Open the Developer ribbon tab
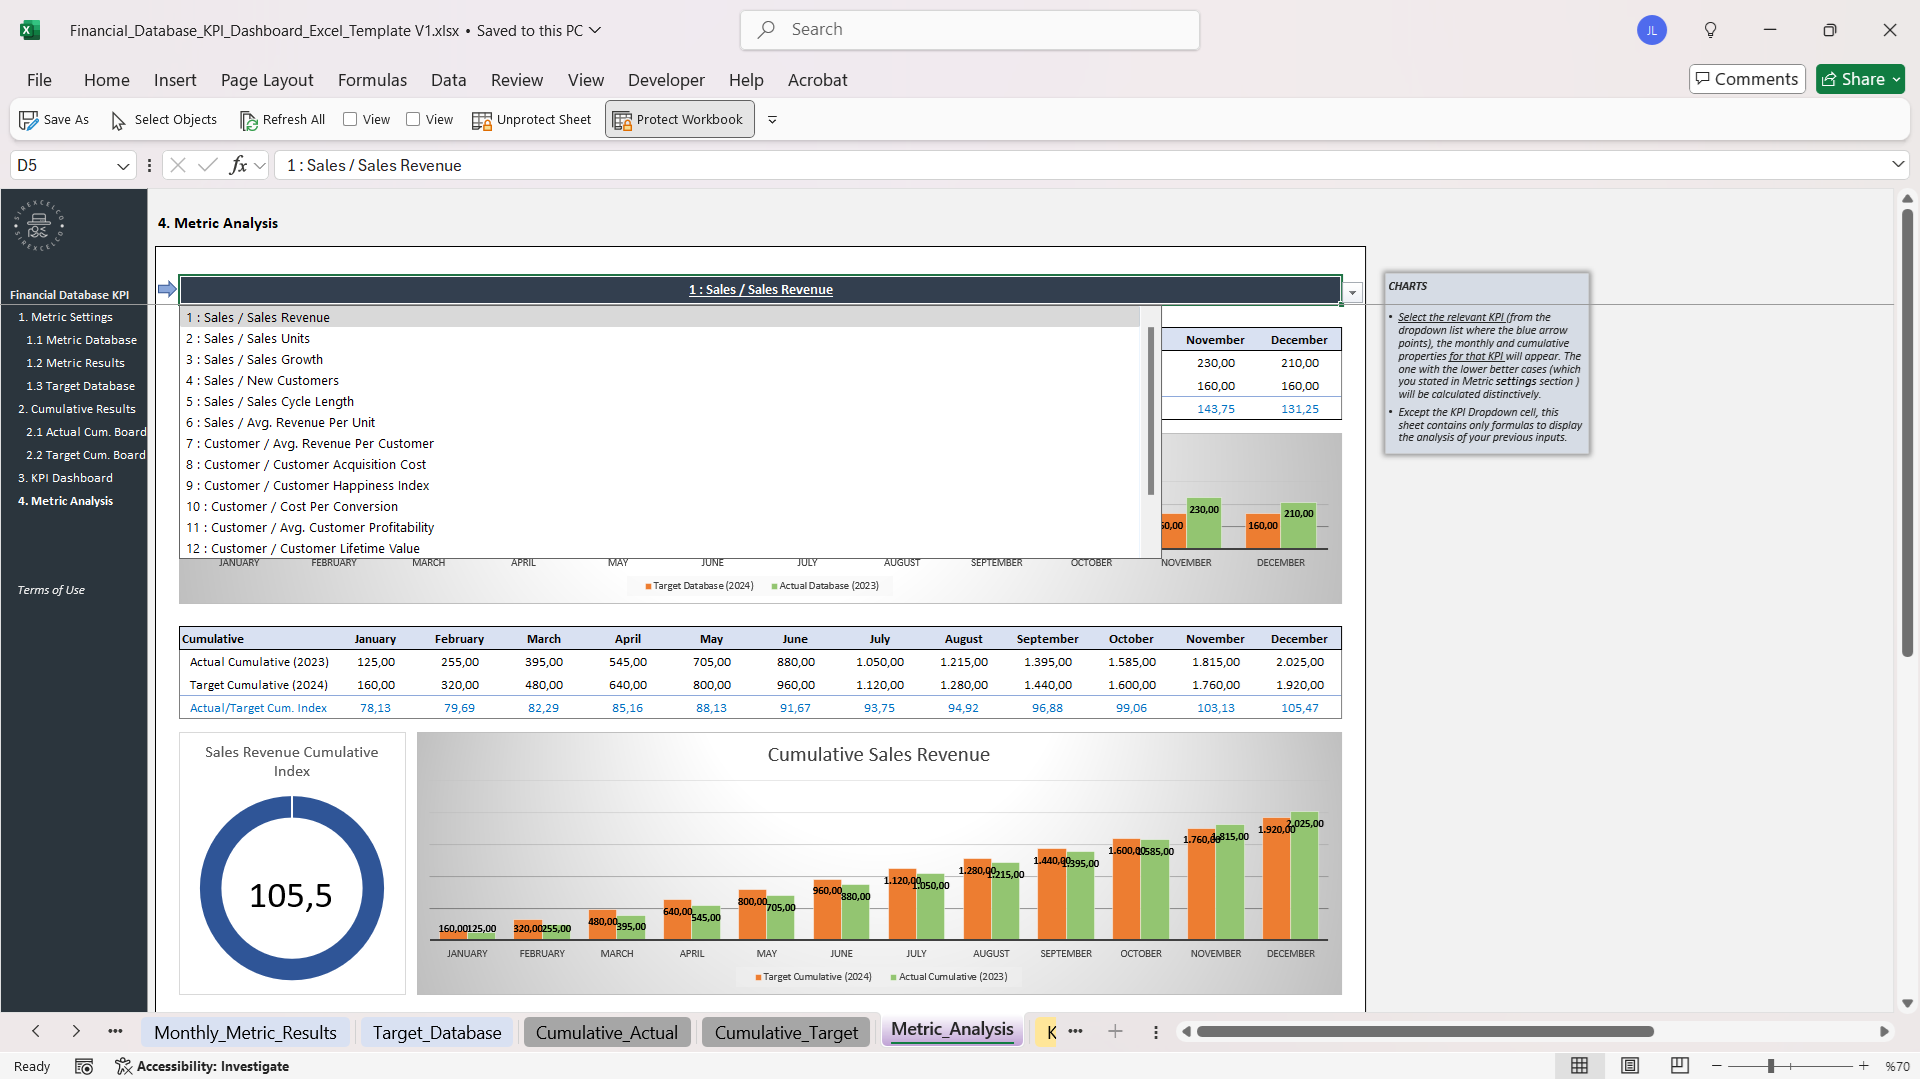Image resolution: width=1920 pixels, height=1080 pixels. 666,80
